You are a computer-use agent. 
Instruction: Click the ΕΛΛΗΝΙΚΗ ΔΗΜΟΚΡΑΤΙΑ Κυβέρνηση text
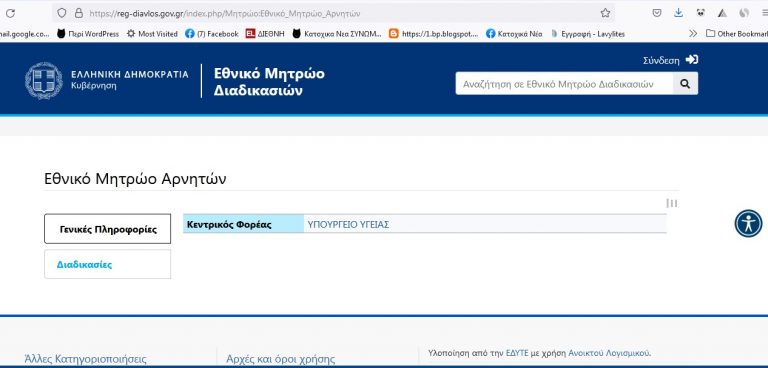click(x=129, y=79)
